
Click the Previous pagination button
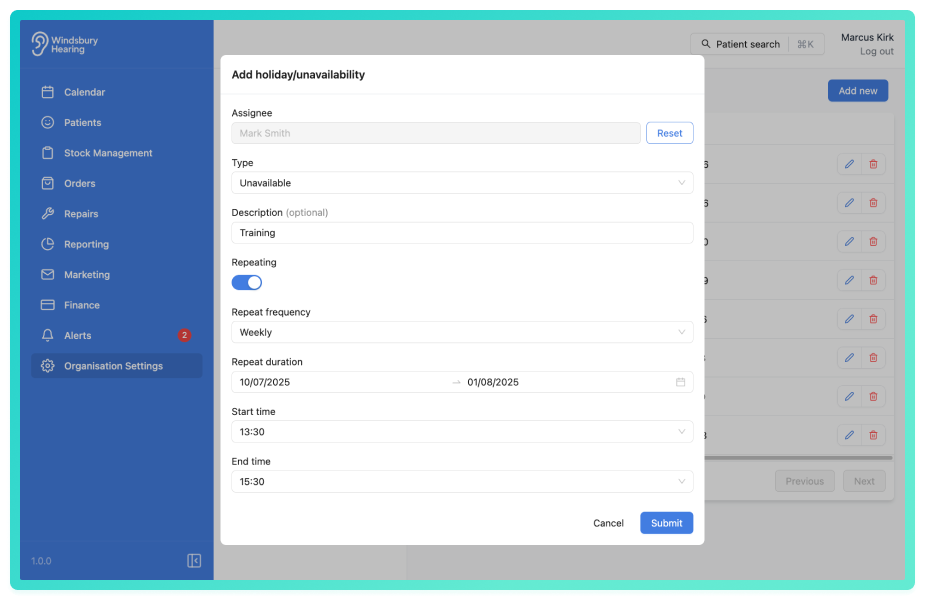tap(805, 481)
